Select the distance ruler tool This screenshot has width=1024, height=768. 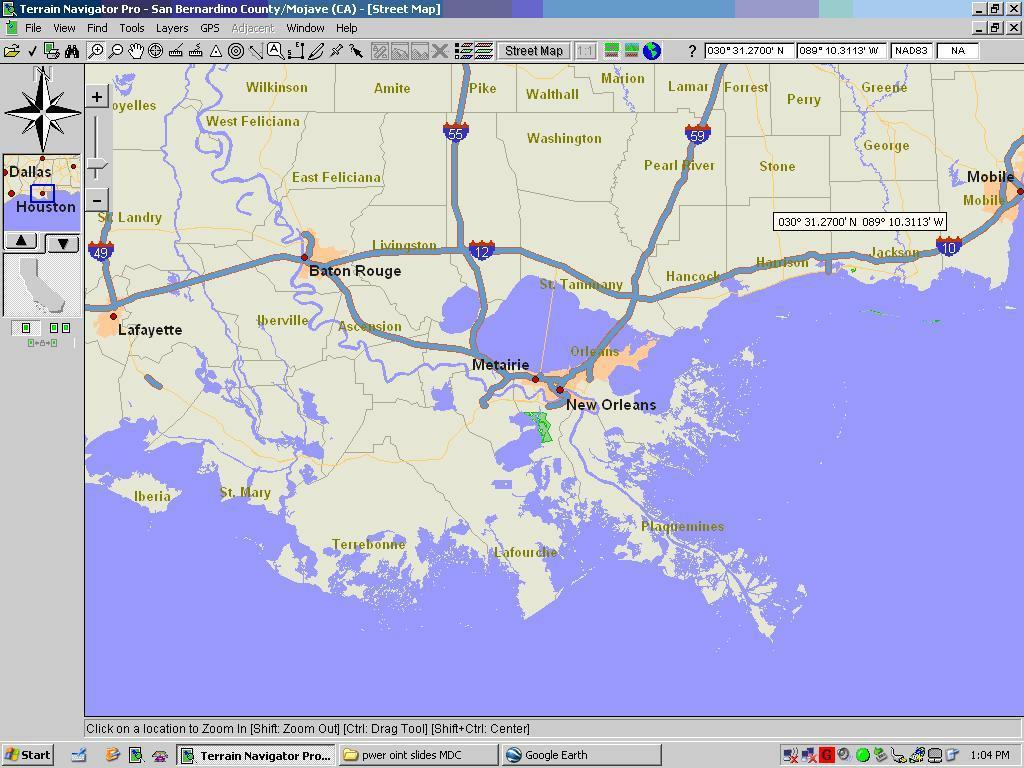pyautogui.click(x=175, y=51)
